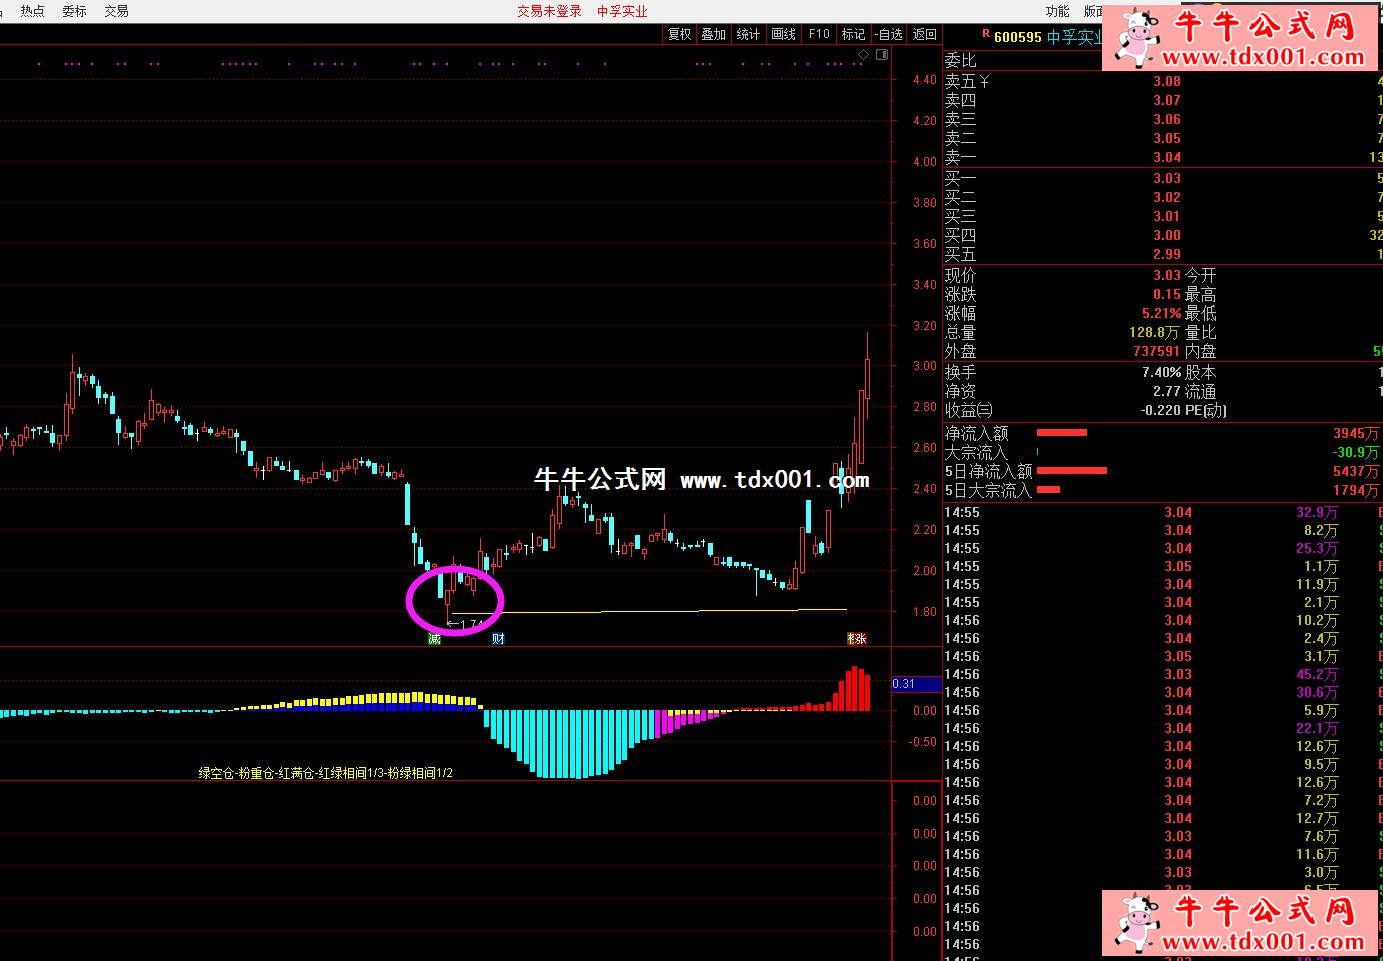Click the diamond marker icon above chart

(x=864, y=55)
